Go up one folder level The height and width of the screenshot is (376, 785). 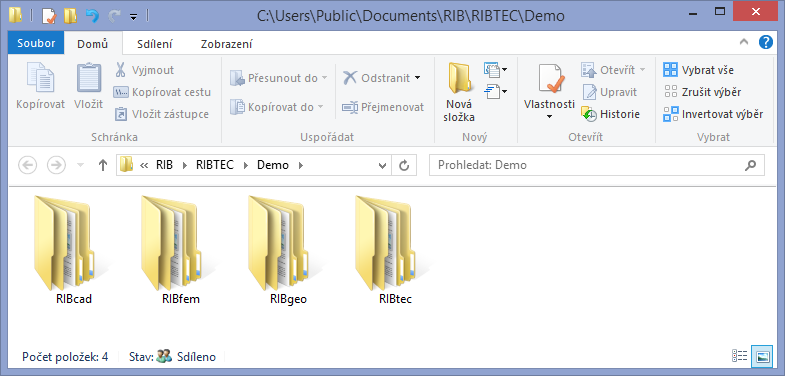103,165
